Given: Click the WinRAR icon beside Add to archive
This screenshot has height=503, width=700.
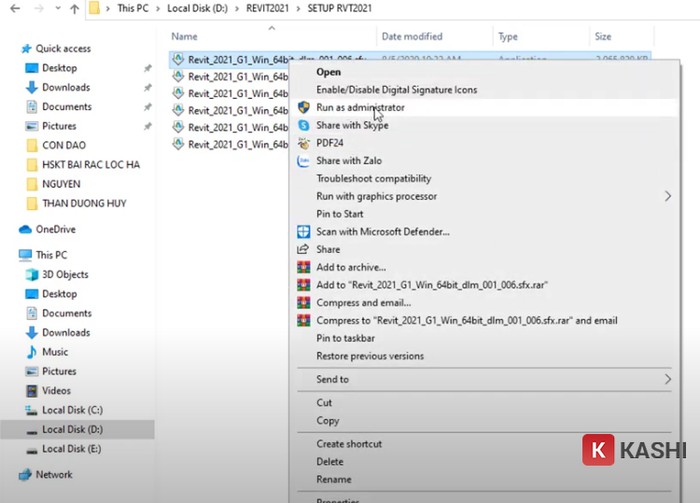Looking at the screenshot, I should coord(304,267).
